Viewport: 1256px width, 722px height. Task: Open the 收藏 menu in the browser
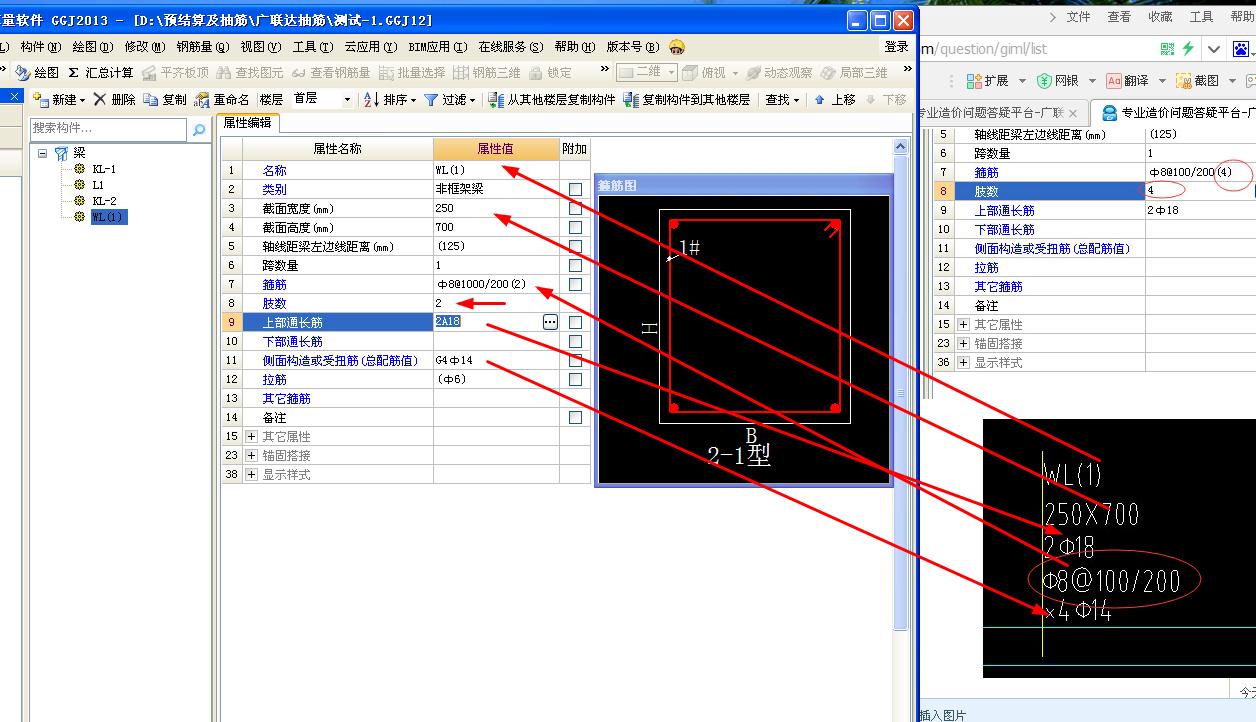coord(1160,16)
